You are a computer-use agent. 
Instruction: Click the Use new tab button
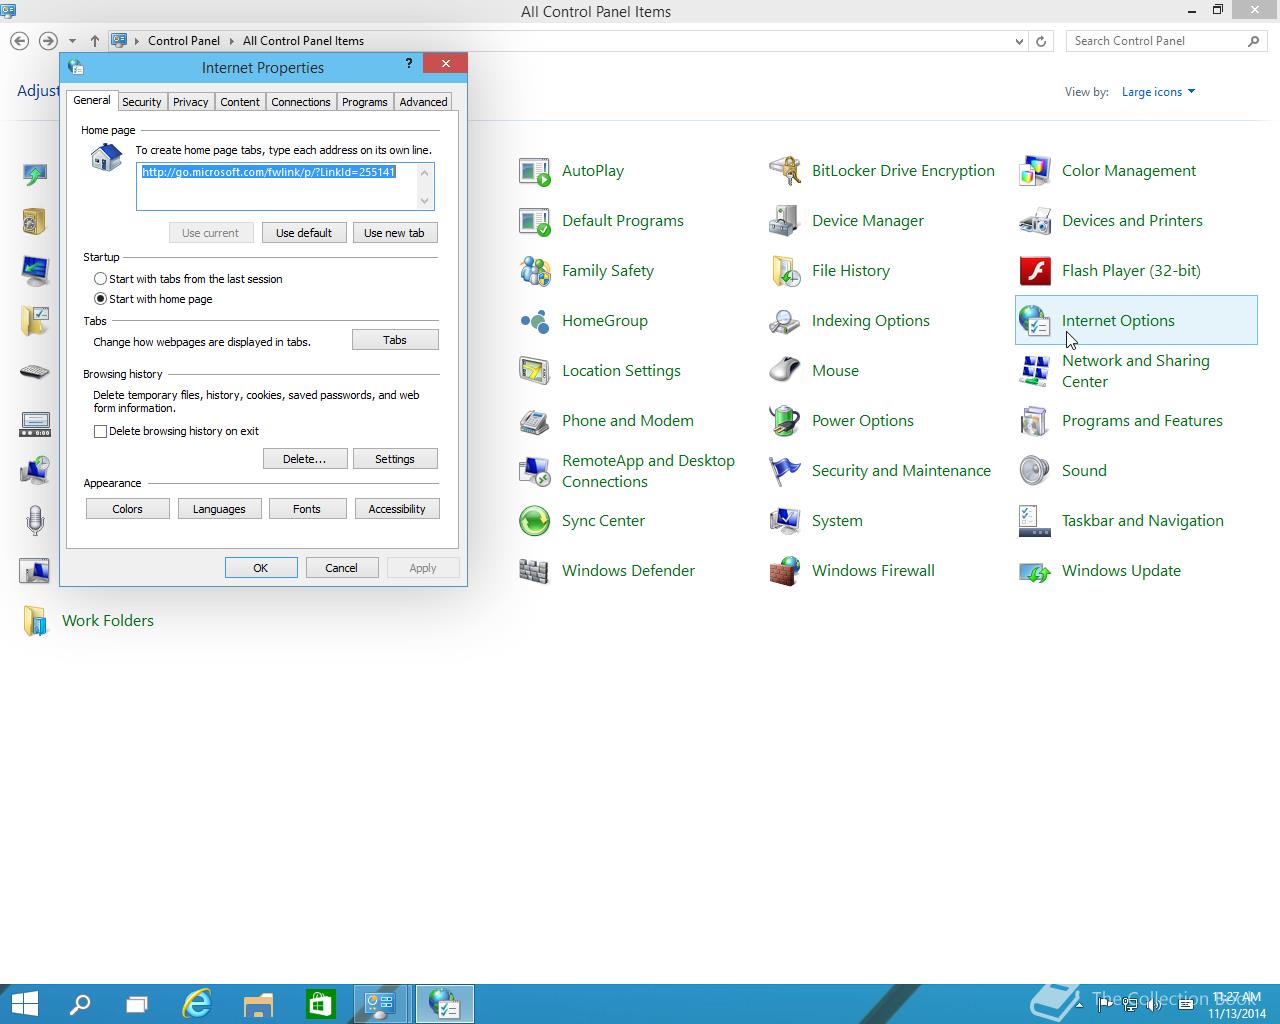pos(394,233)
